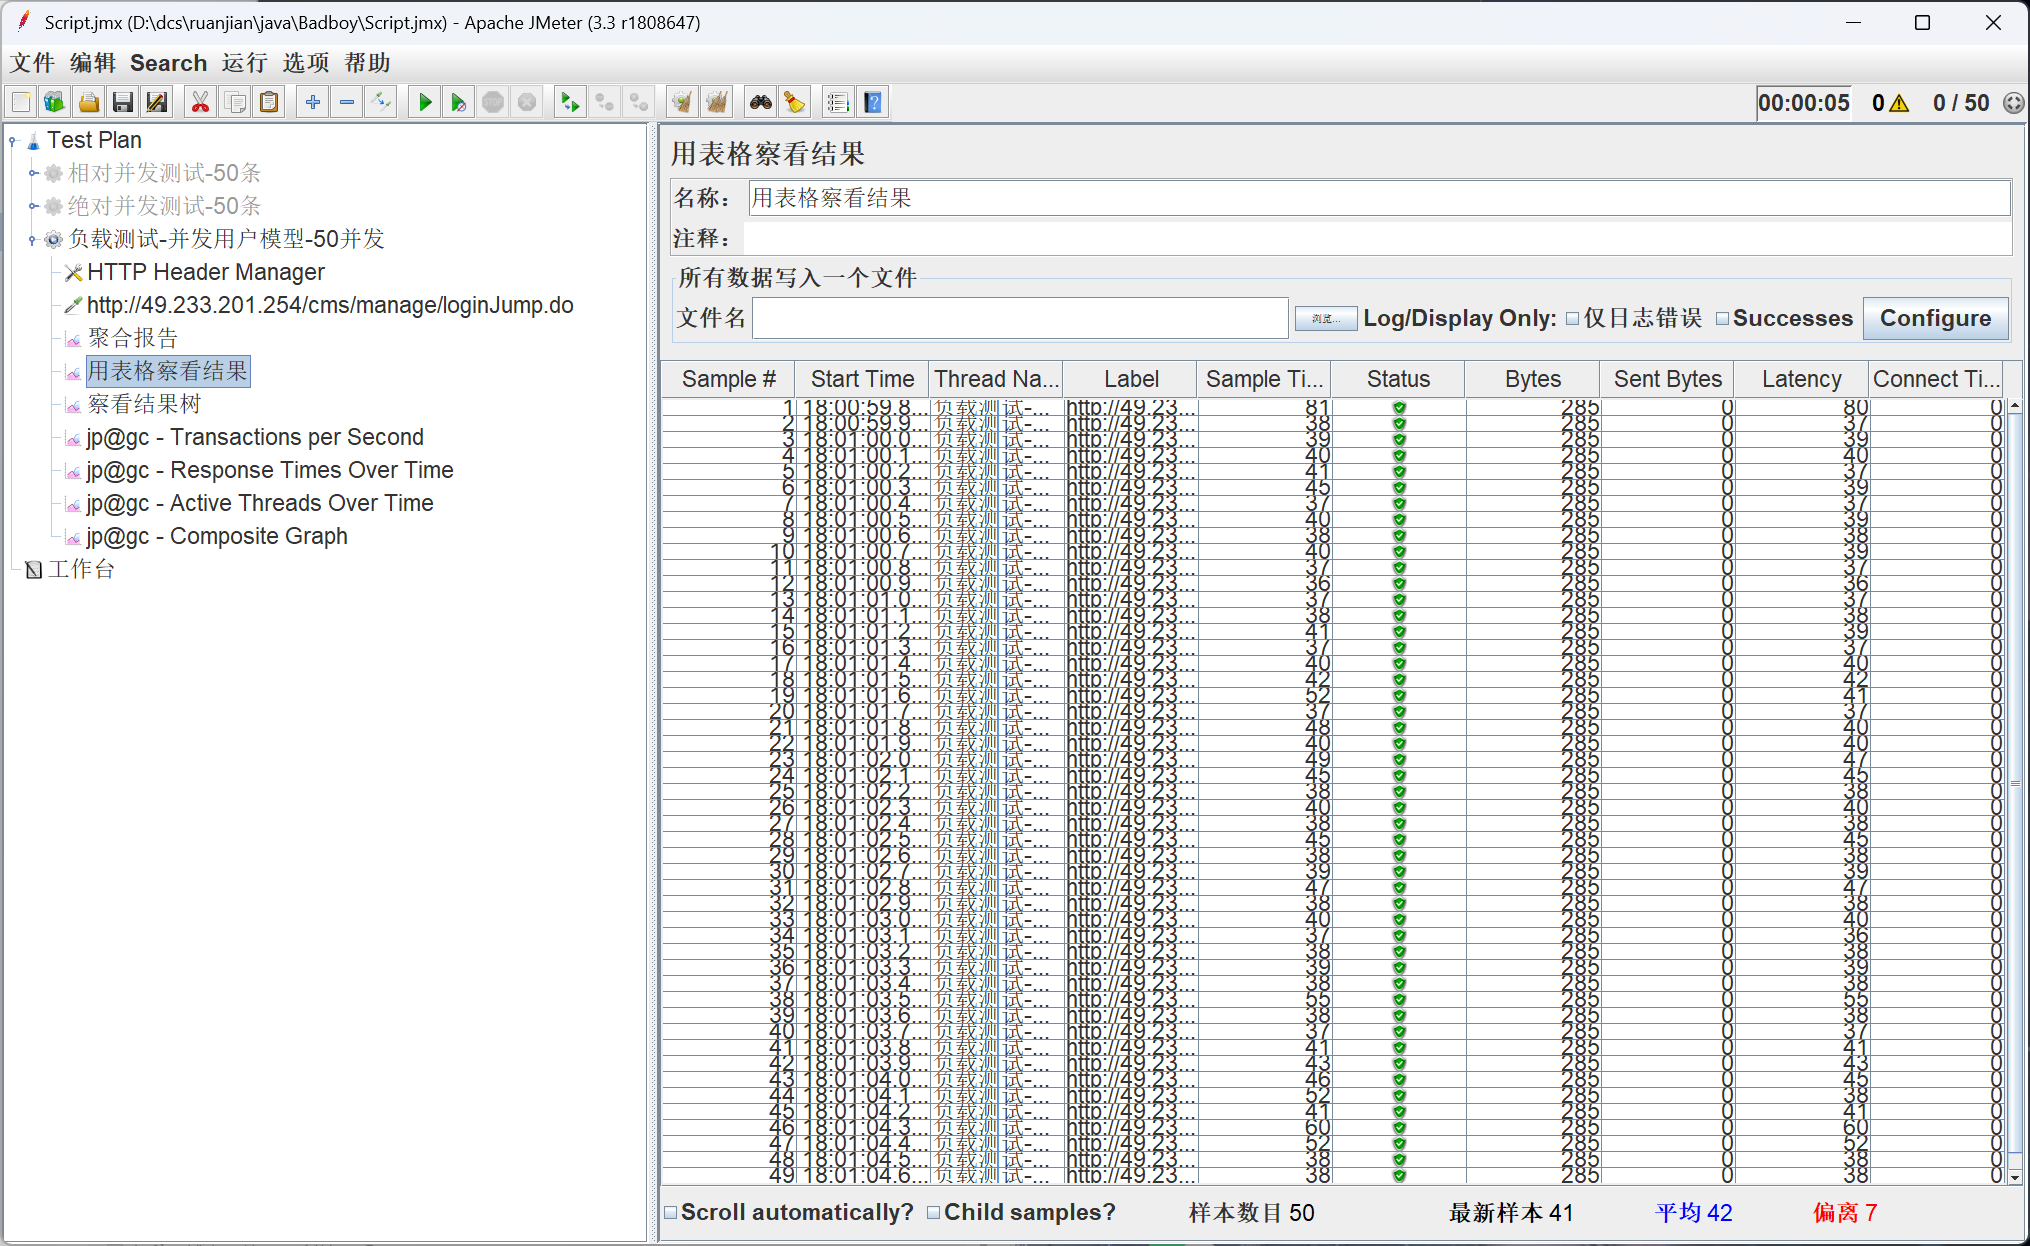
Task: Click the binoculars Search icon
Action: [761, 102]
